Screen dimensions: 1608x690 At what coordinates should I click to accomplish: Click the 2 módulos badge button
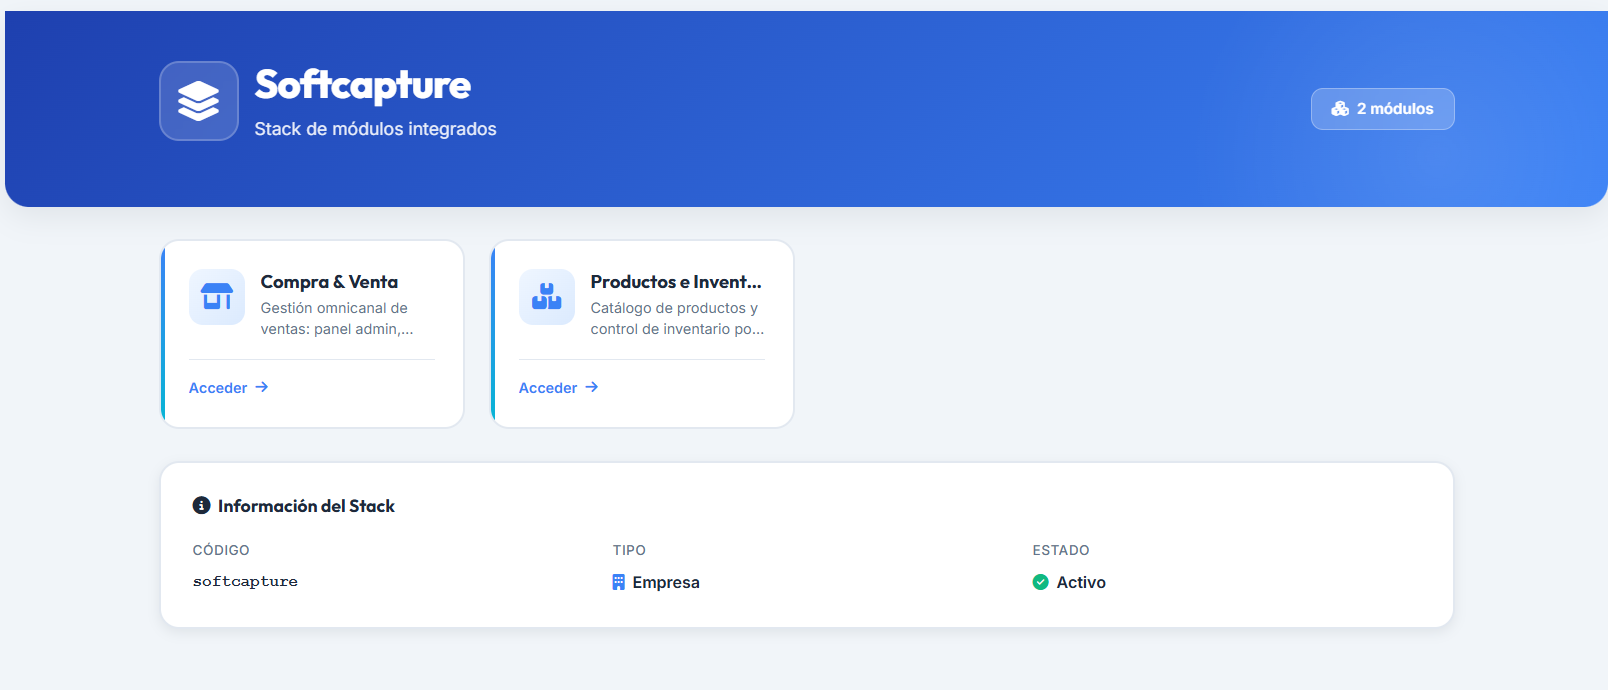(x=1382, y=109)
